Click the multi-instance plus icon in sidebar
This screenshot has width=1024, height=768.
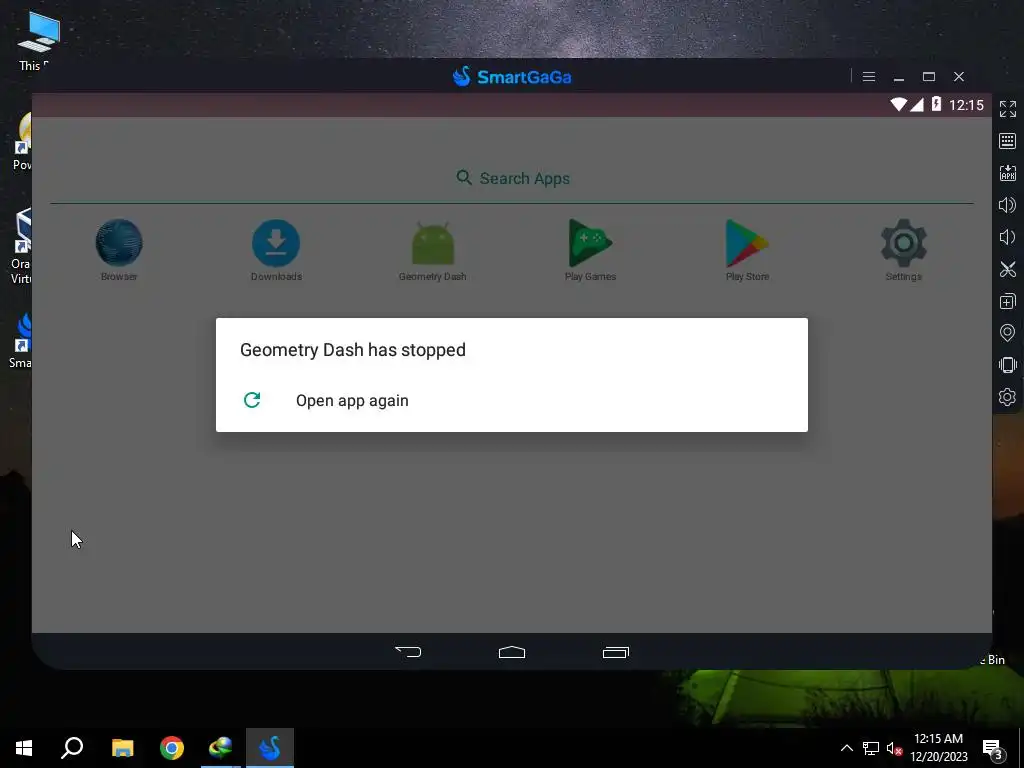[x=1008, y=301]
